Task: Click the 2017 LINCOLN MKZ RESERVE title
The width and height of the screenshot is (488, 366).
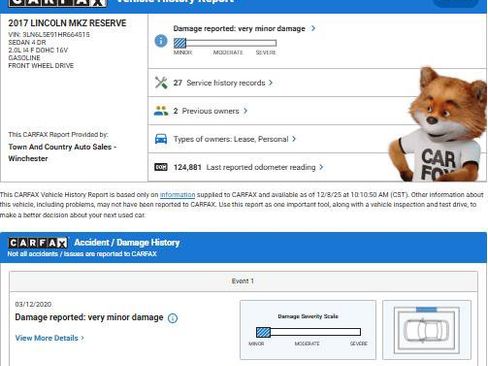Action: click(x=67, y=23)
